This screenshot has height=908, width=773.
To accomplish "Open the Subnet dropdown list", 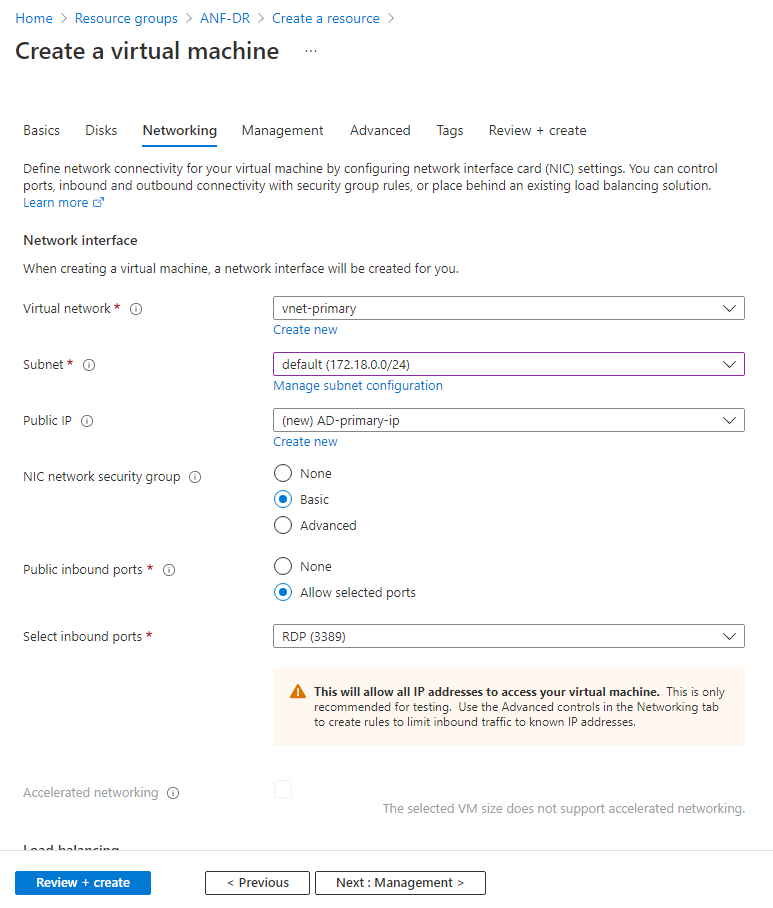I will [508, 364].
